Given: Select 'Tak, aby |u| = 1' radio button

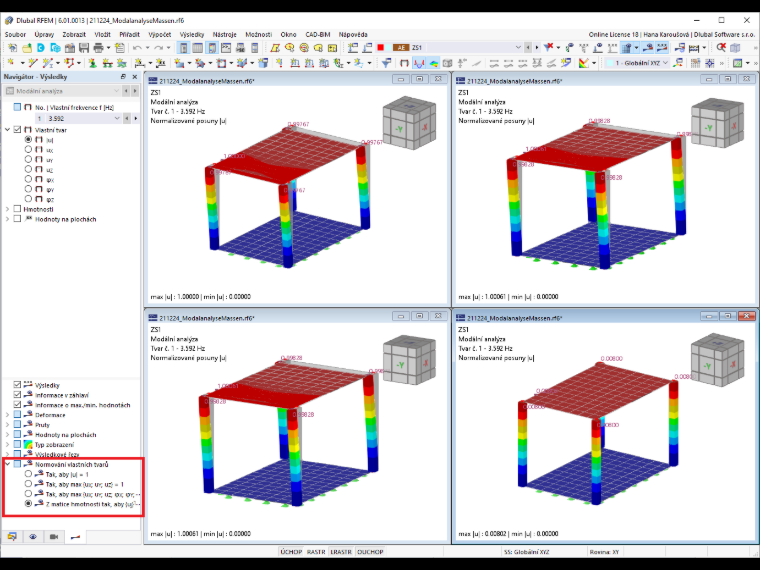Looking at the screenshot, I should pyautogui.click(x=28, y=474).
